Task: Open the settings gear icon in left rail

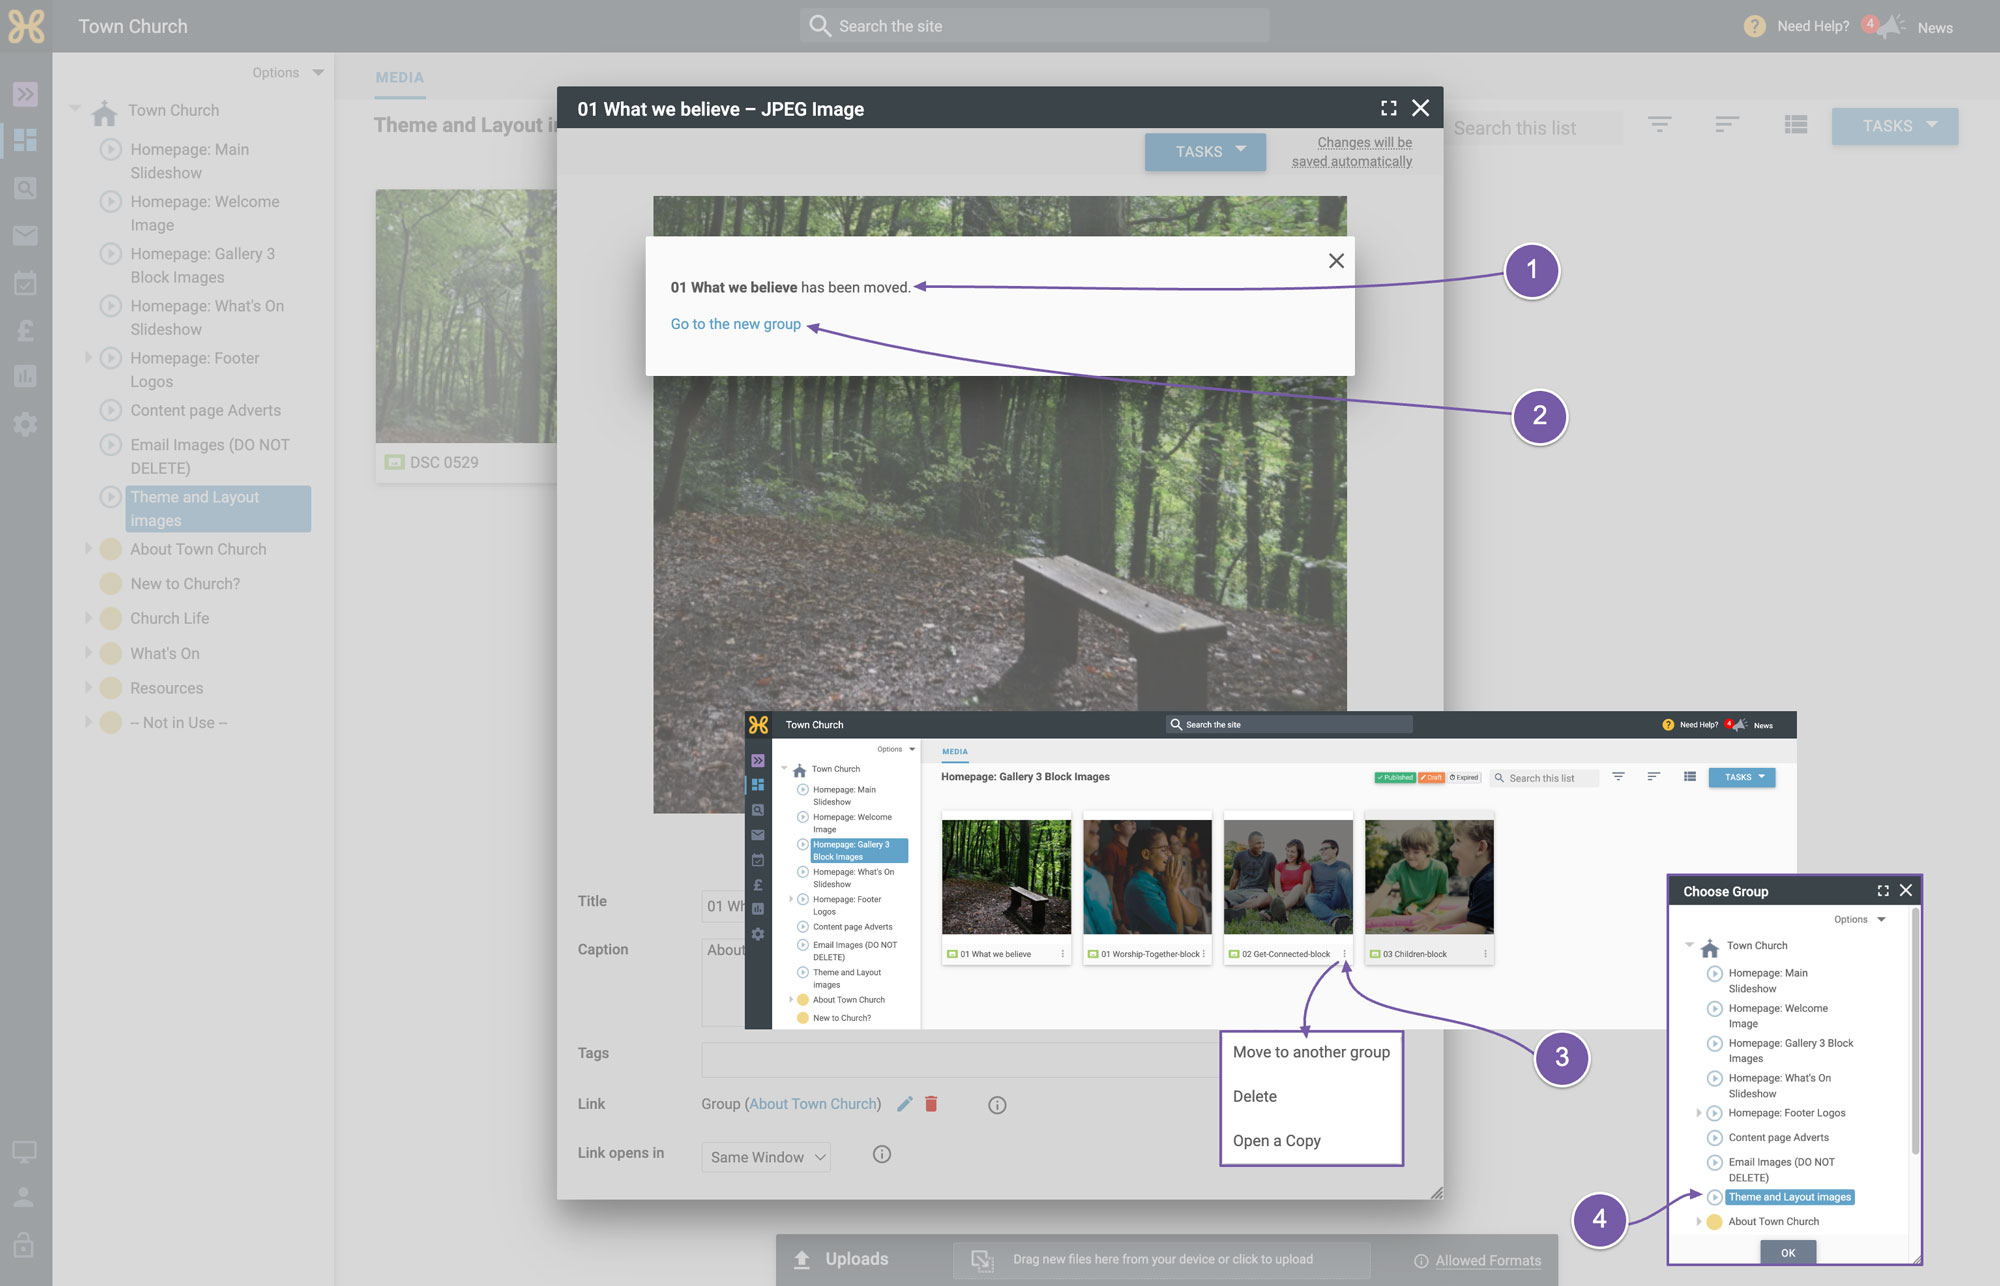Action: pyautogui.click(x=25, y=424)
